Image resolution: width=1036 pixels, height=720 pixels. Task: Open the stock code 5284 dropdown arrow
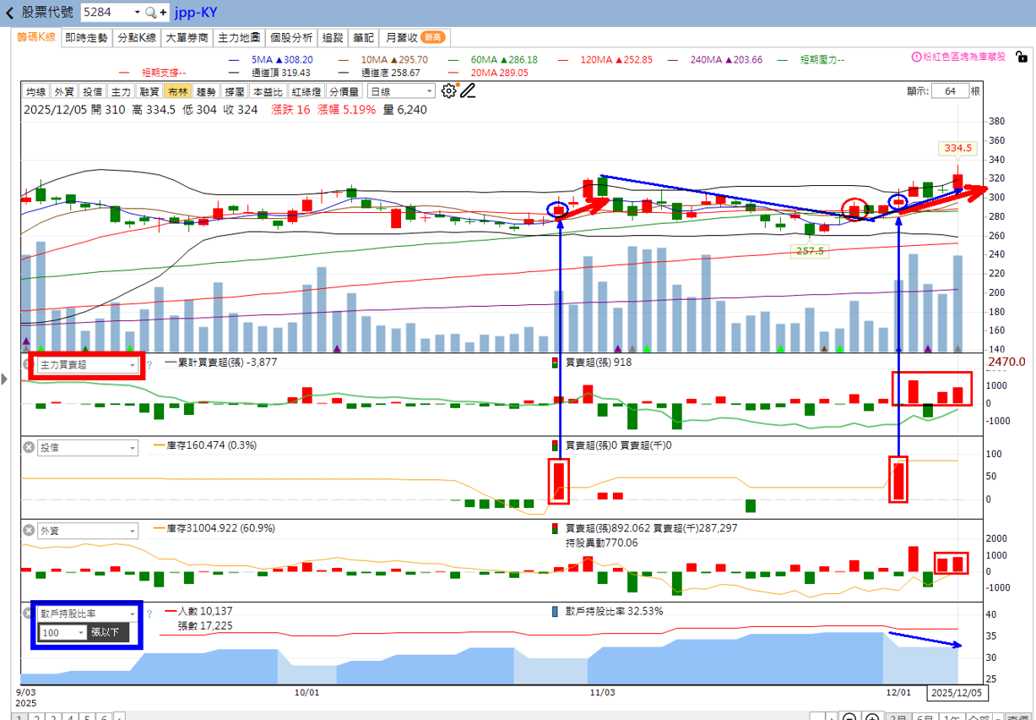[x=137, y=13]
